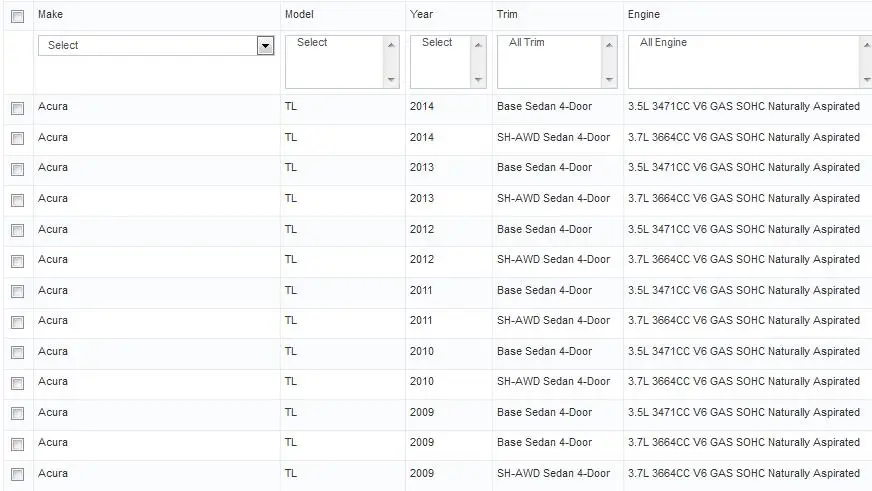Viewport: 872px width, 491px height.
Task: Click the Make column header
Action: pos(51,14)
